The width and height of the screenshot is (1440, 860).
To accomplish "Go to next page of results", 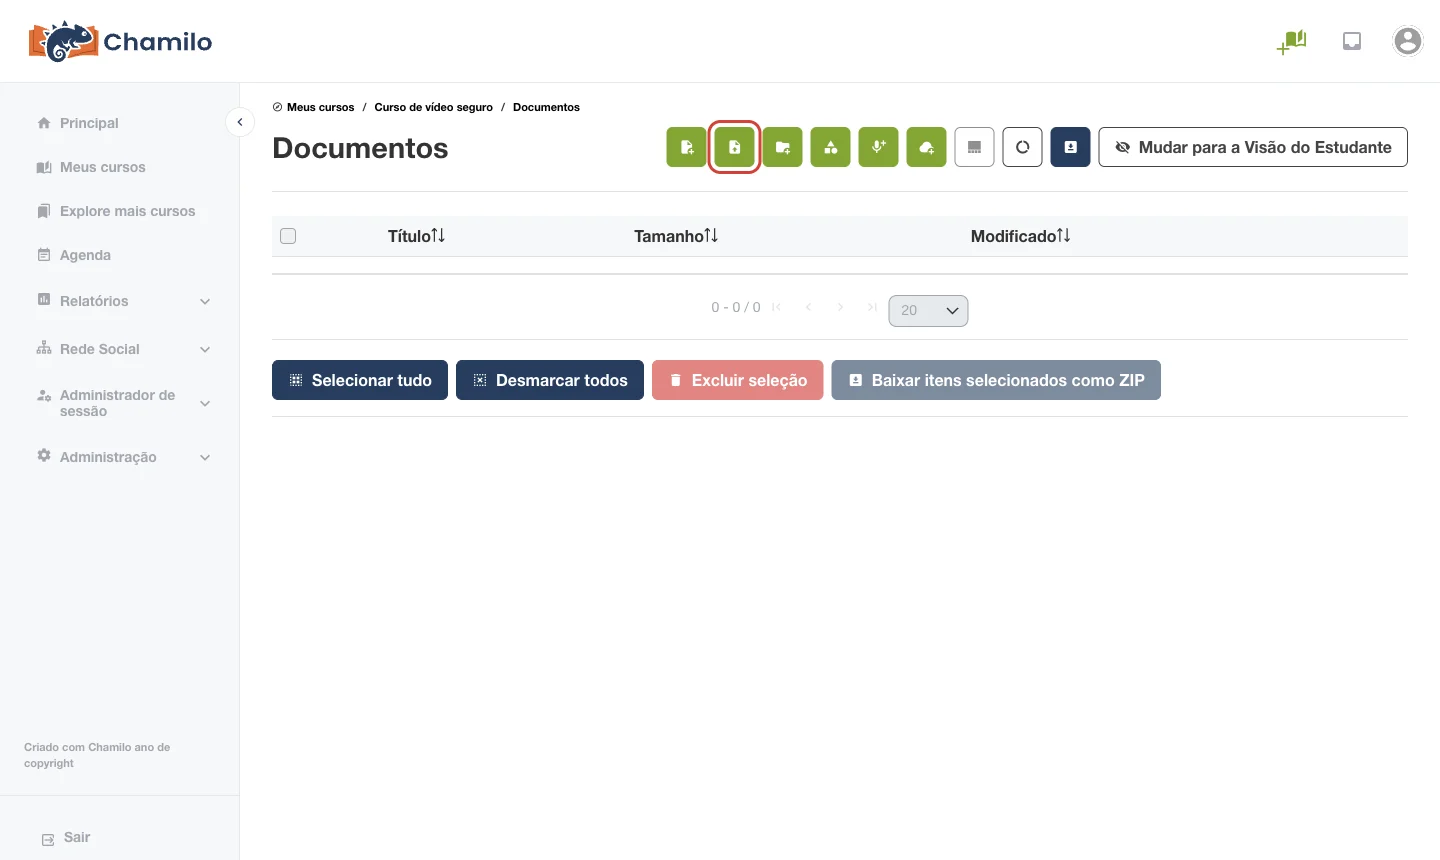I will [x=841, y=307].
